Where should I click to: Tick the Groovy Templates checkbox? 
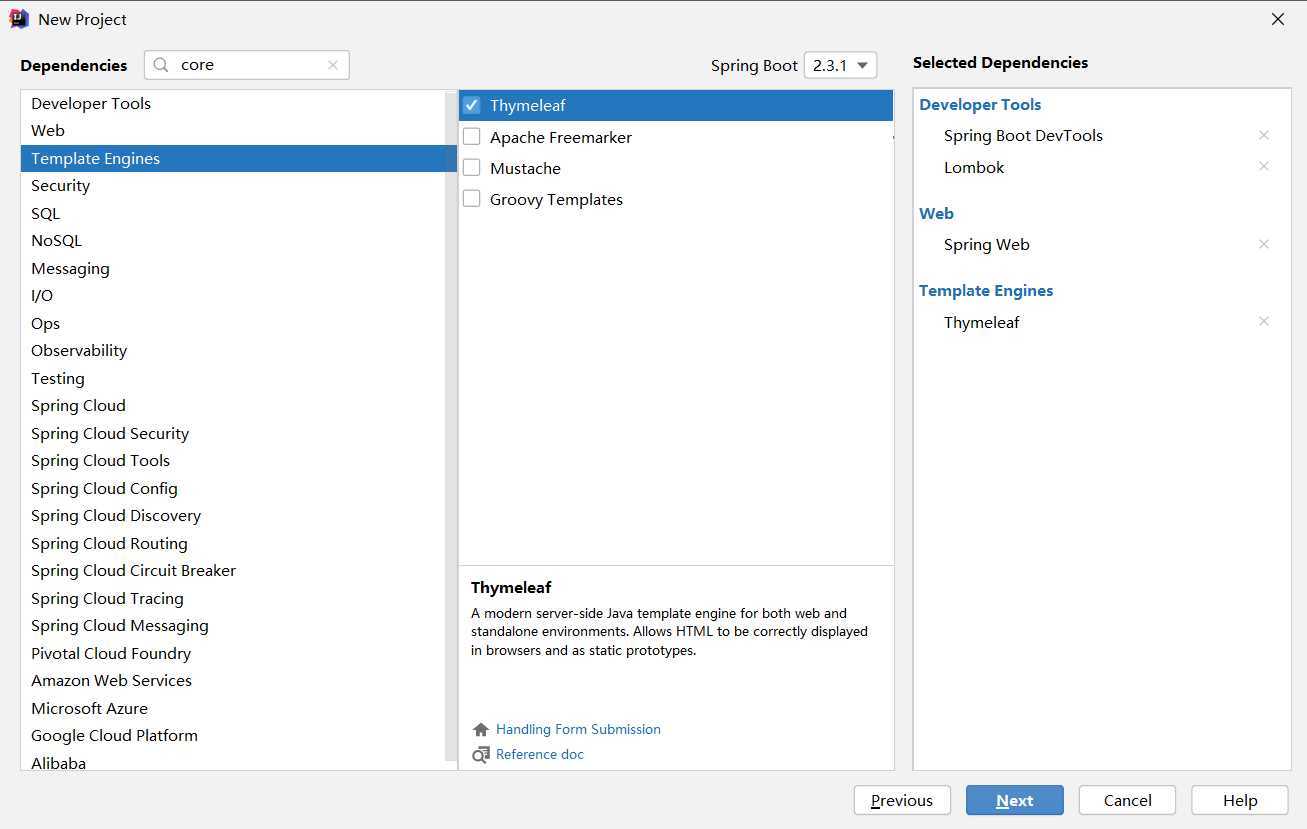pos(472,199)
